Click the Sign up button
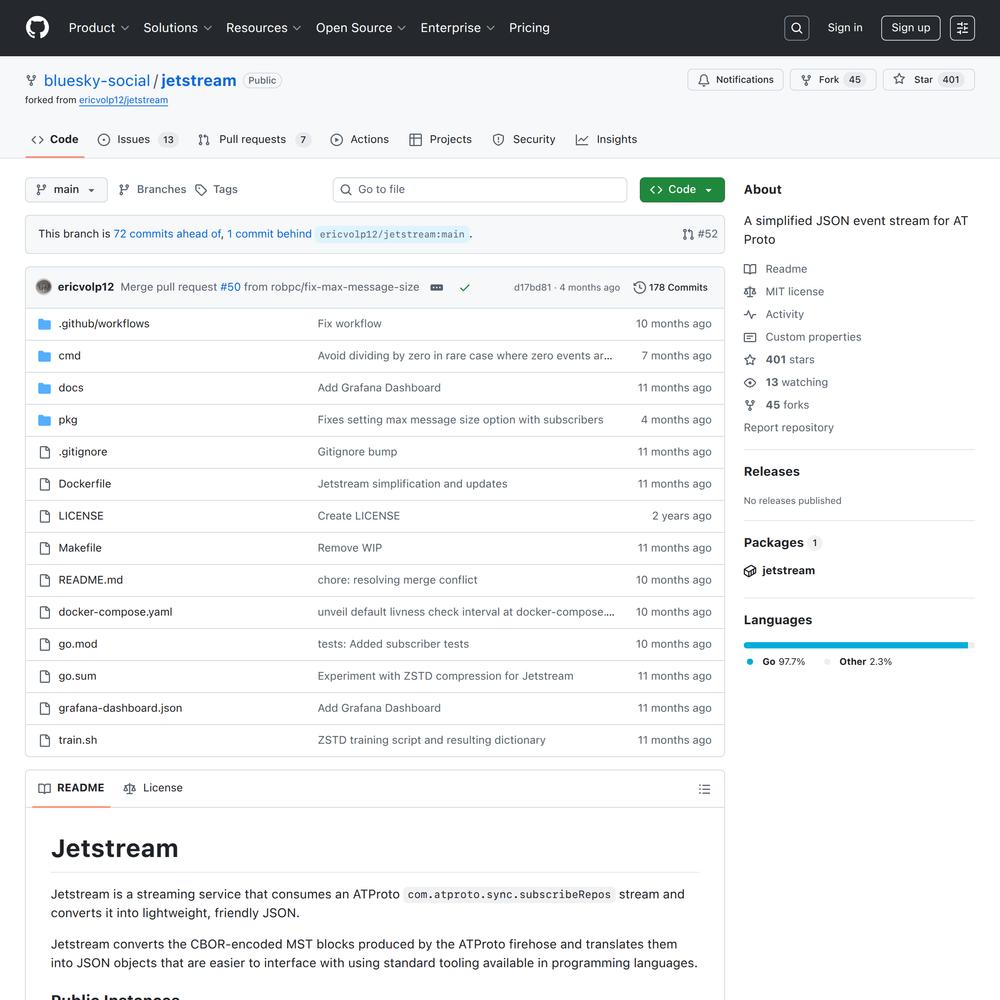Screen dimensions: 1000x1000 (x=910, y=28)
